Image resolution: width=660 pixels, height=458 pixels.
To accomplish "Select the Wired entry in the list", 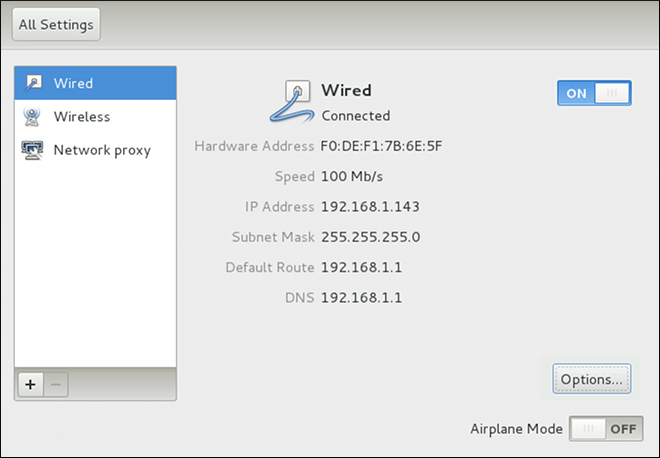I will click(x=96, y=83).
